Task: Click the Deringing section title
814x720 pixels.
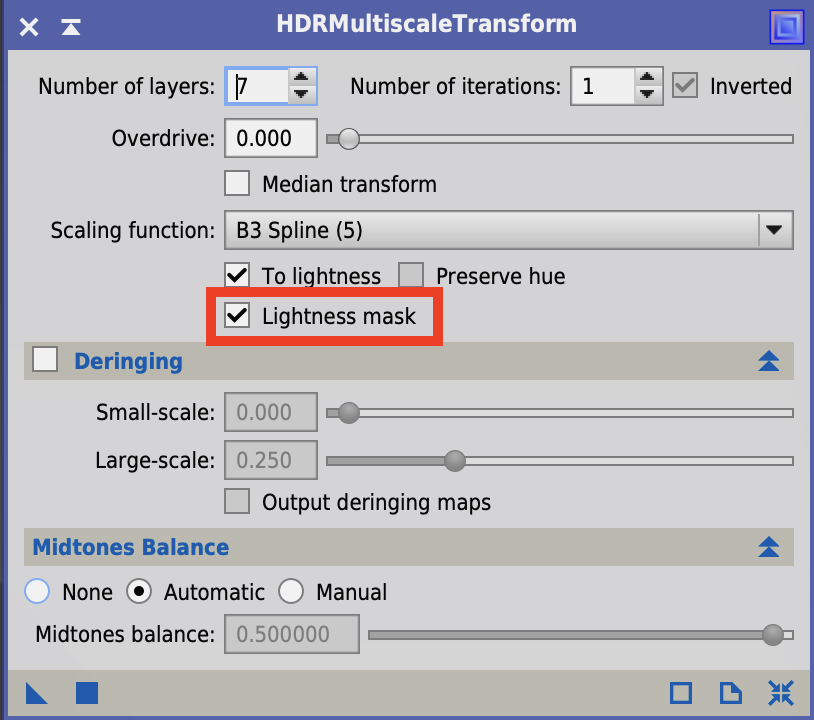Action: pos(128,361)
